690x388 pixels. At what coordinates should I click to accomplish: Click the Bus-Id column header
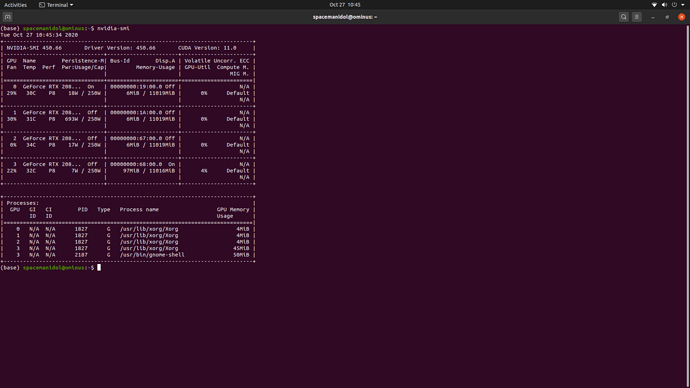[120, 61]
